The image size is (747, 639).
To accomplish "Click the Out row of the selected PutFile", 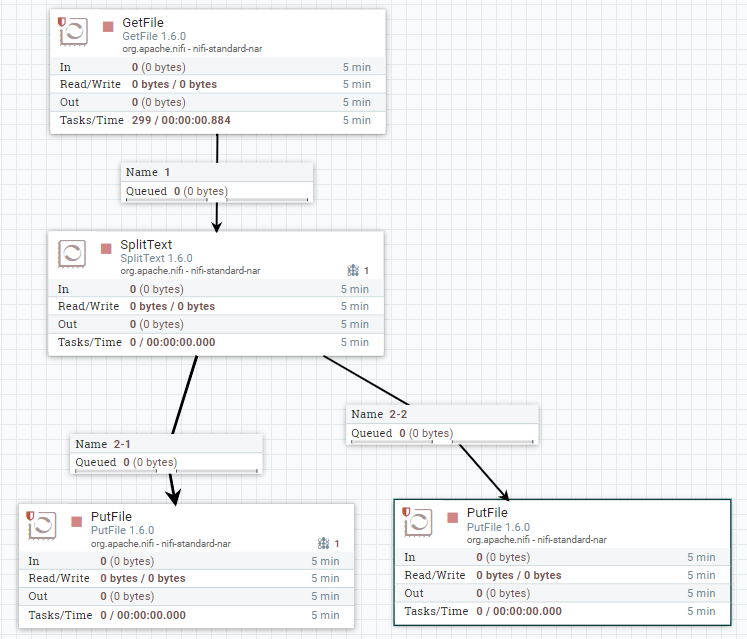I will [561, 593].
